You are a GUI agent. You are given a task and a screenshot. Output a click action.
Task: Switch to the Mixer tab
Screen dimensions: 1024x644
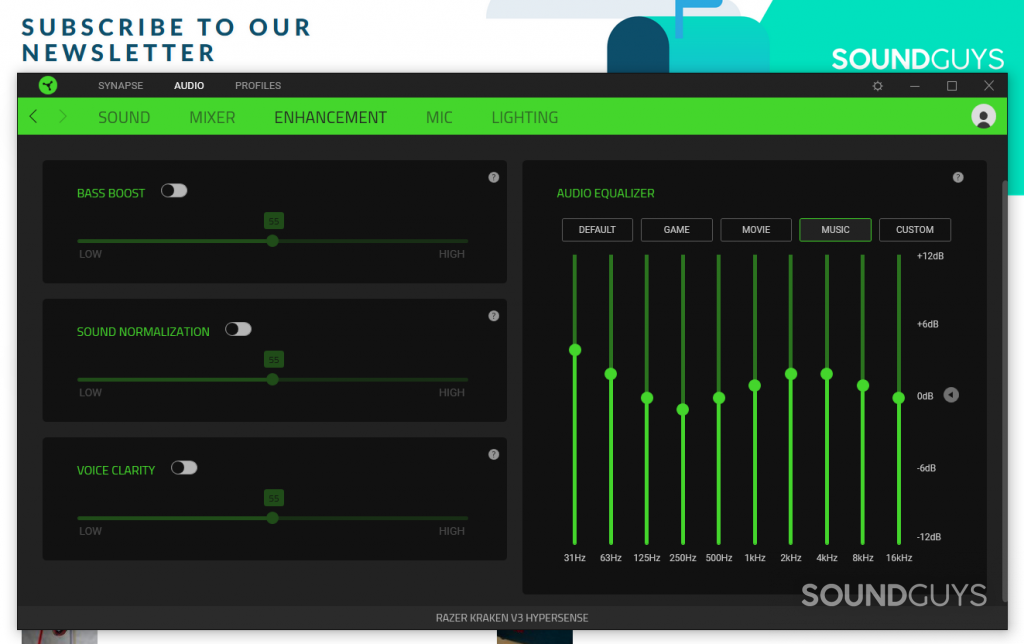(x=212, y=118)
